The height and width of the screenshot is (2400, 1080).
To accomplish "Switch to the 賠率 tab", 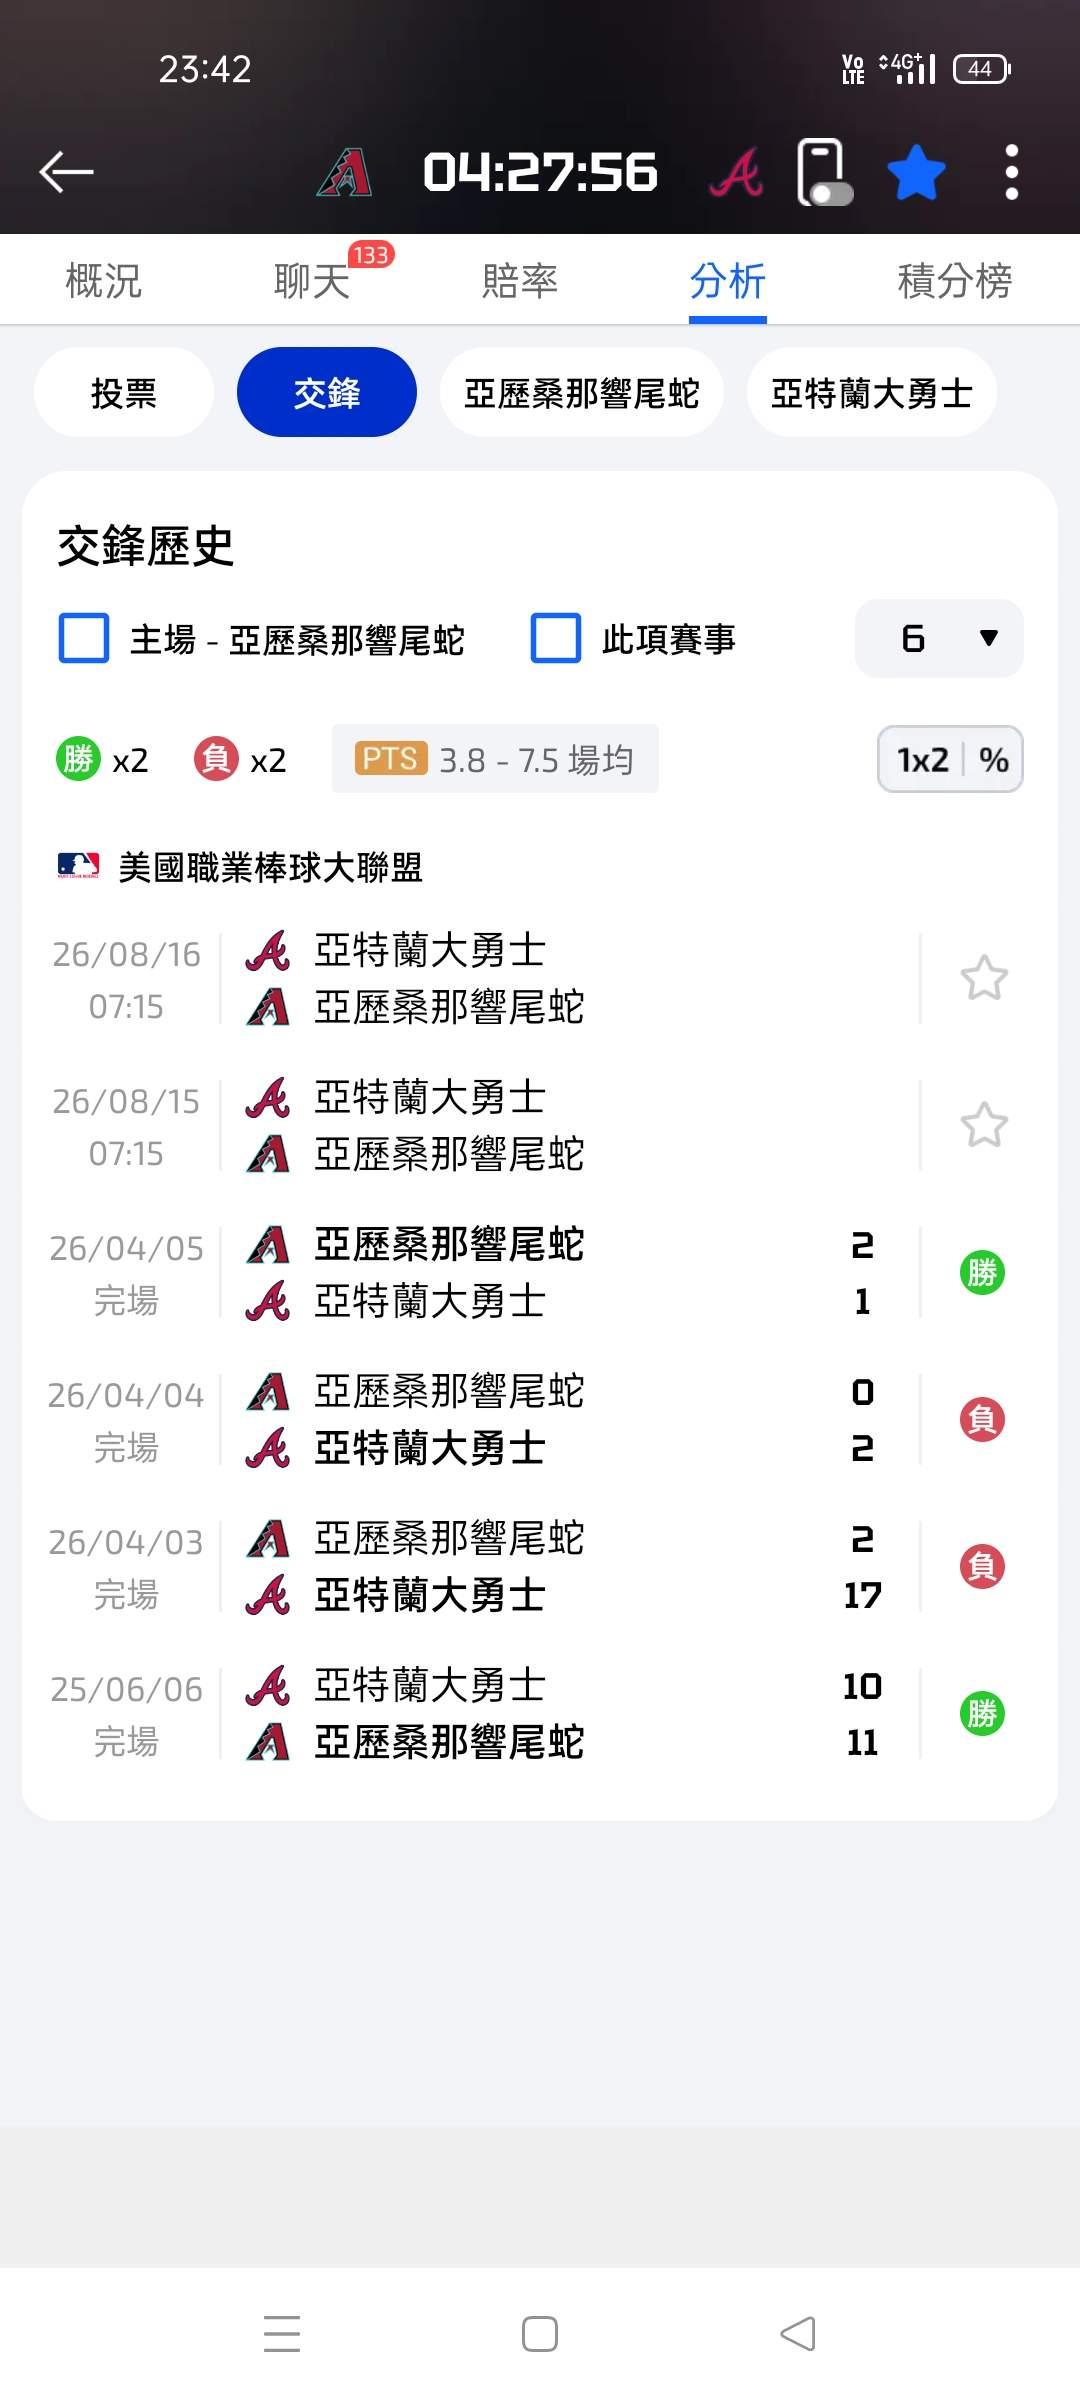I will point(519,281).
